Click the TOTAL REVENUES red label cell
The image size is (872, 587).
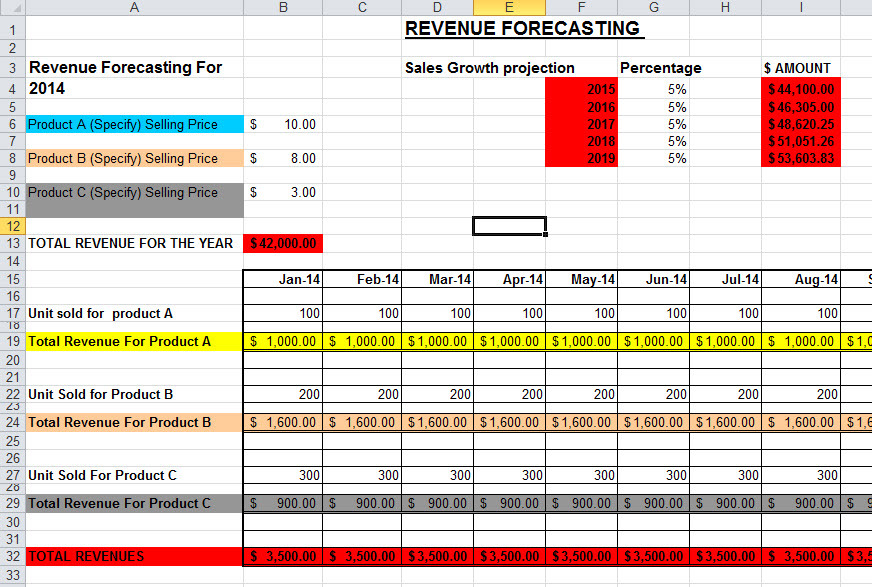(135, 556)
